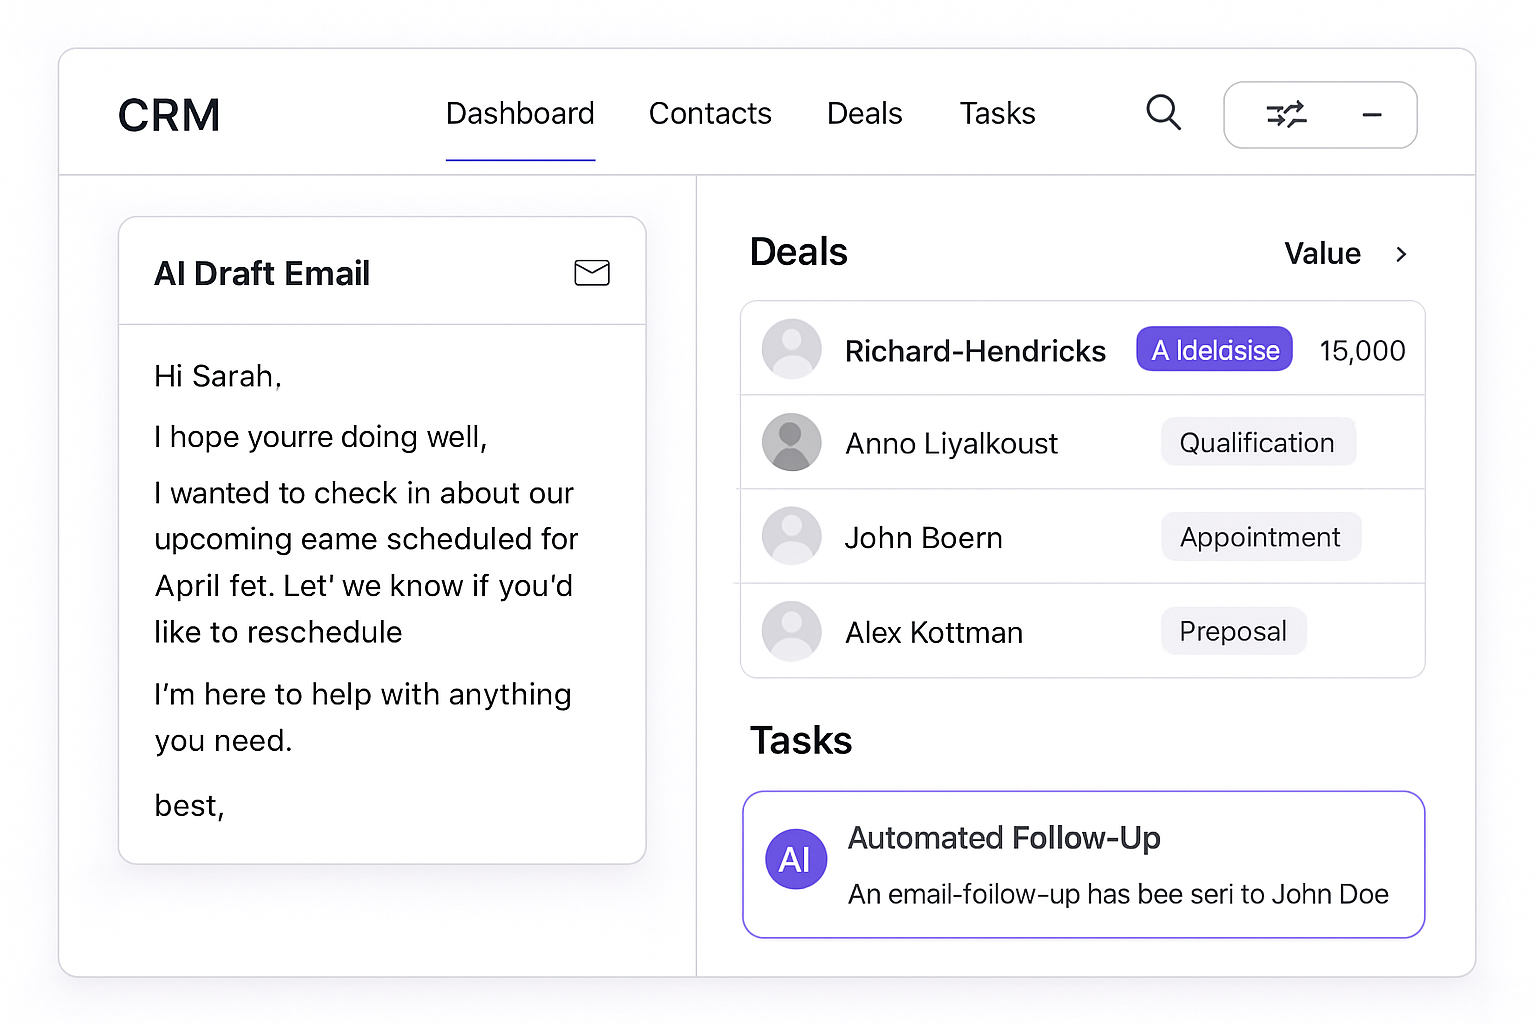
Task: Click the 'I hope yourre doing well' line
Action: (x=321, y=437)
